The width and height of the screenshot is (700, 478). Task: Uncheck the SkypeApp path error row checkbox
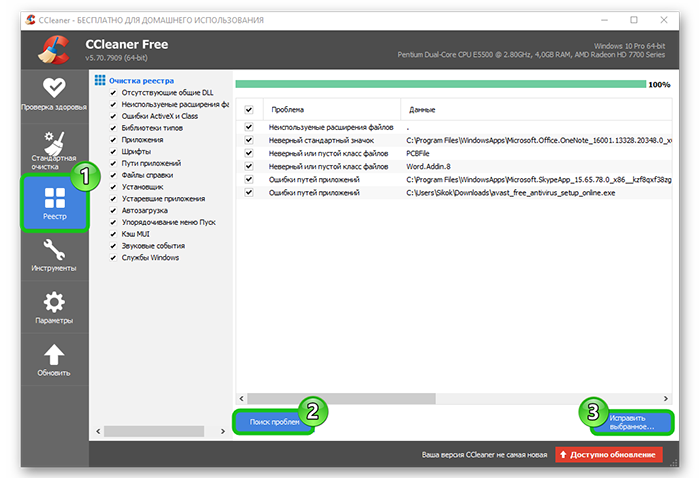coord(249,179)
